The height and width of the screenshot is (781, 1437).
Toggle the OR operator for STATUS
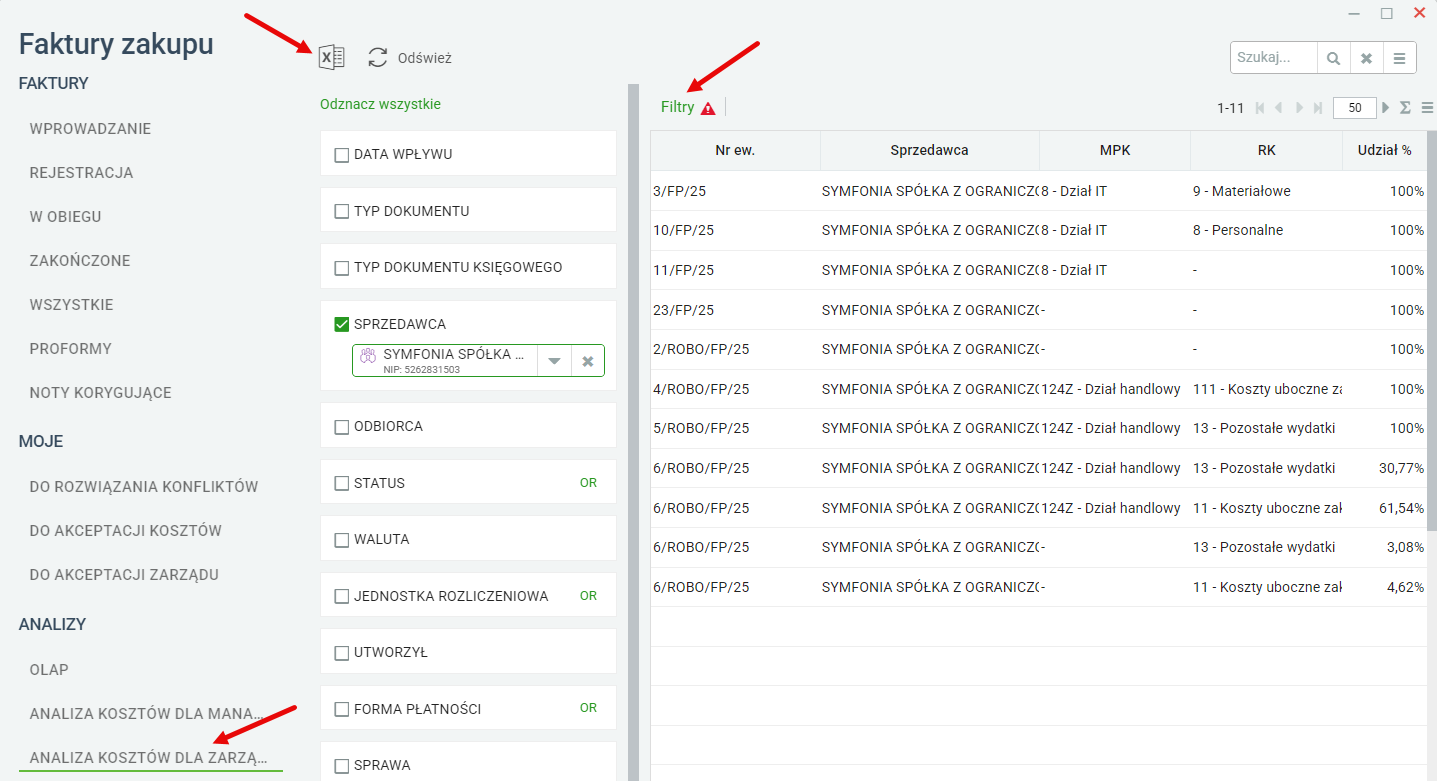point(588,483)
